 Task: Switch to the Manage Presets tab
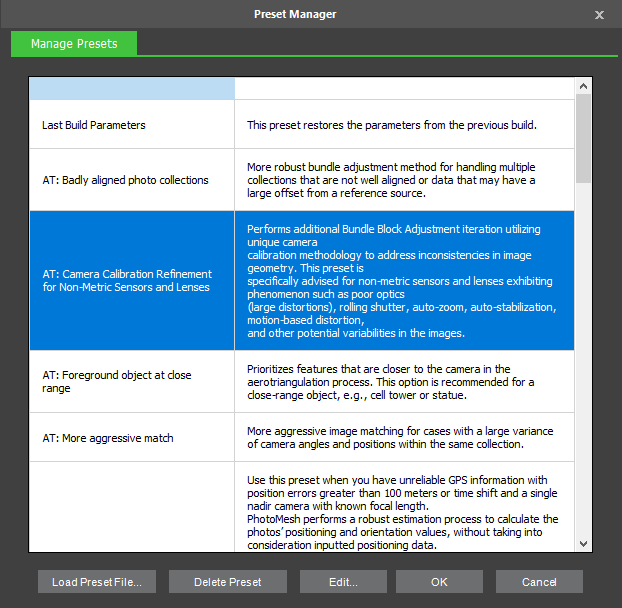(x=74, y=44)
